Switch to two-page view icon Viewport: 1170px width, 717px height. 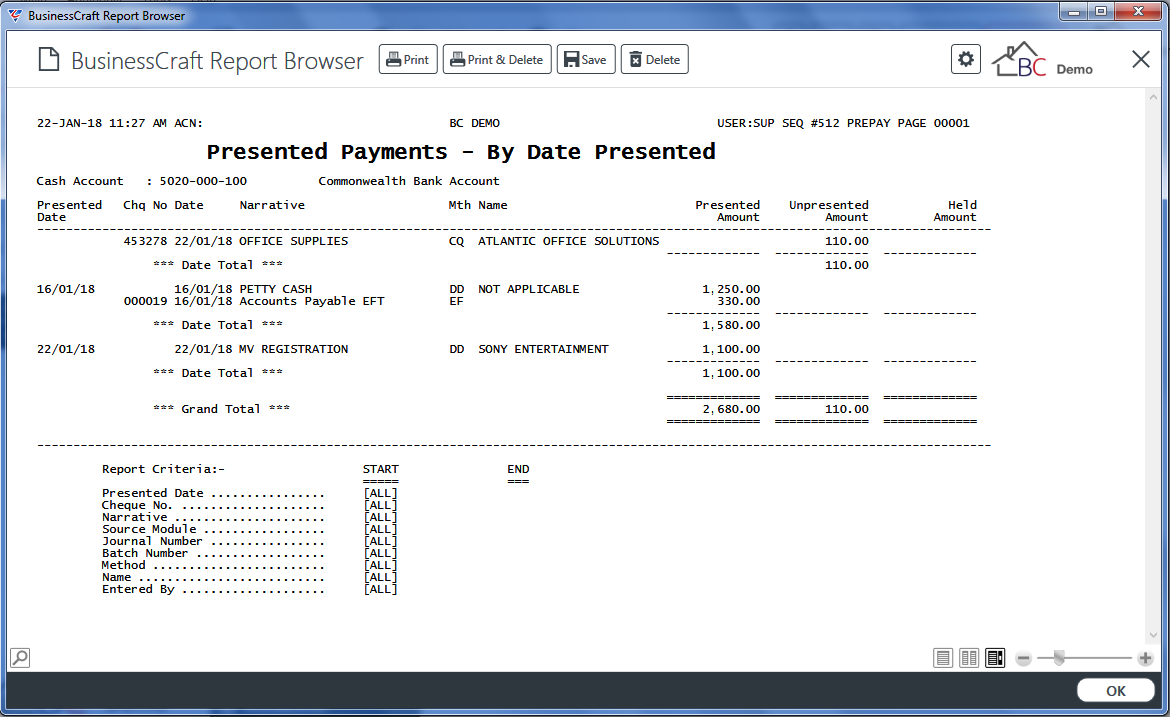(969, 658)
